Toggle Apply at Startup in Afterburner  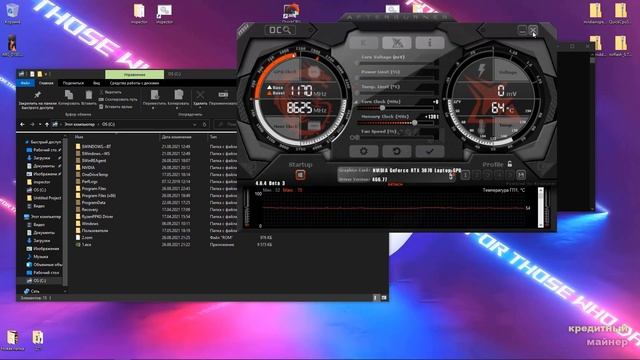pos(300,175)
